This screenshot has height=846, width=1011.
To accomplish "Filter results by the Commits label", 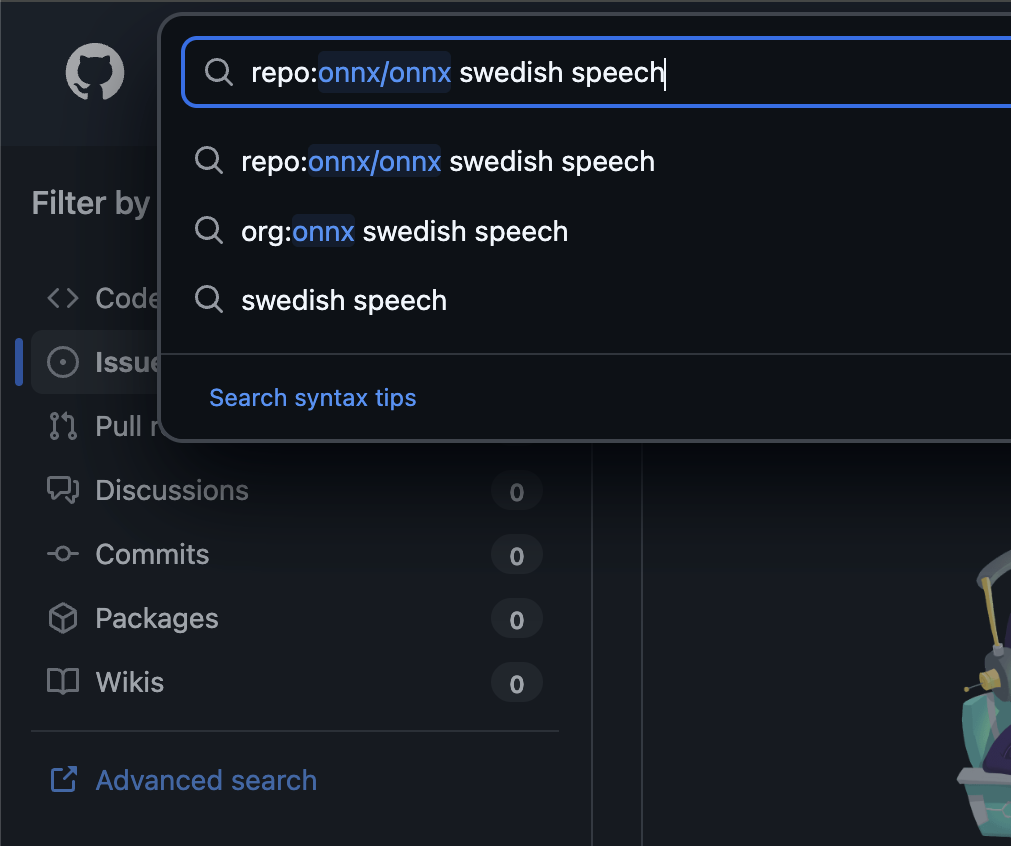I will pyautogui.click(x=152, y=555).
